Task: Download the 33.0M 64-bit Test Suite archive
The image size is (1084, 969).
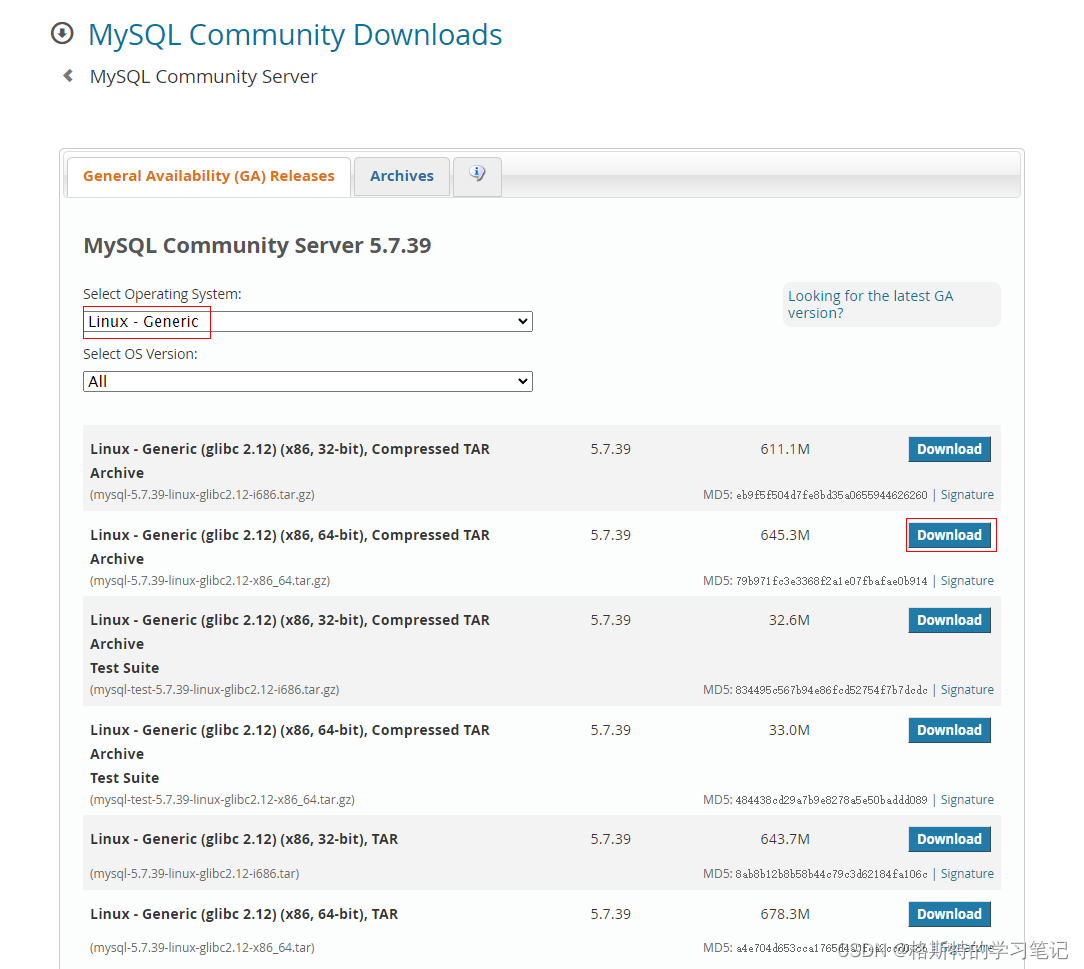Action: 949,730
